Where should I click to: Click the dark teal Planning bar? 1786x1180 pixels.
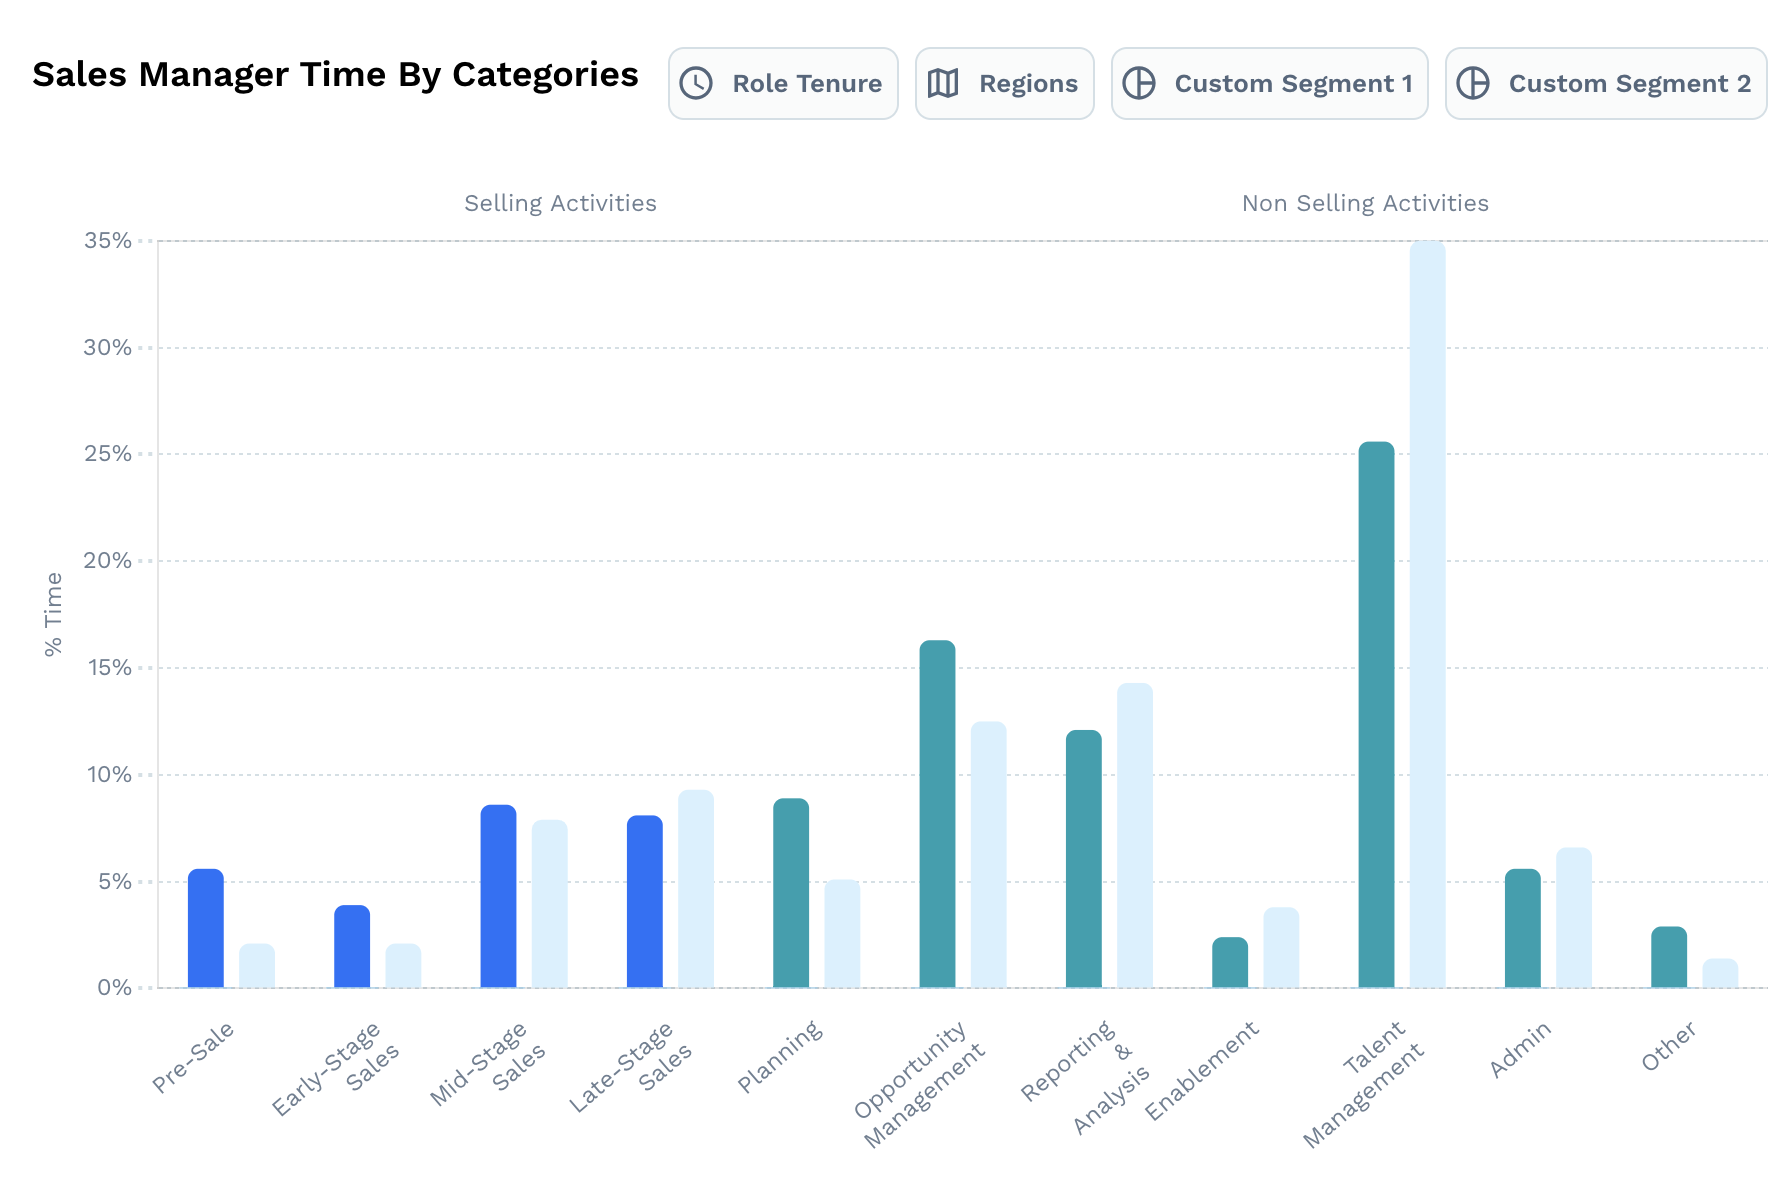pos(791,893)
